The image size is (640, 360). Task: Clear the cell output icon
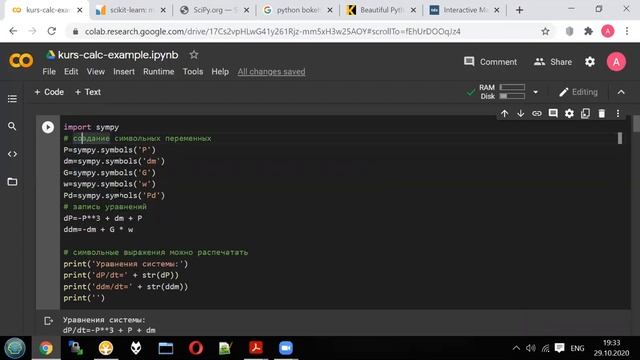point(48,321)
